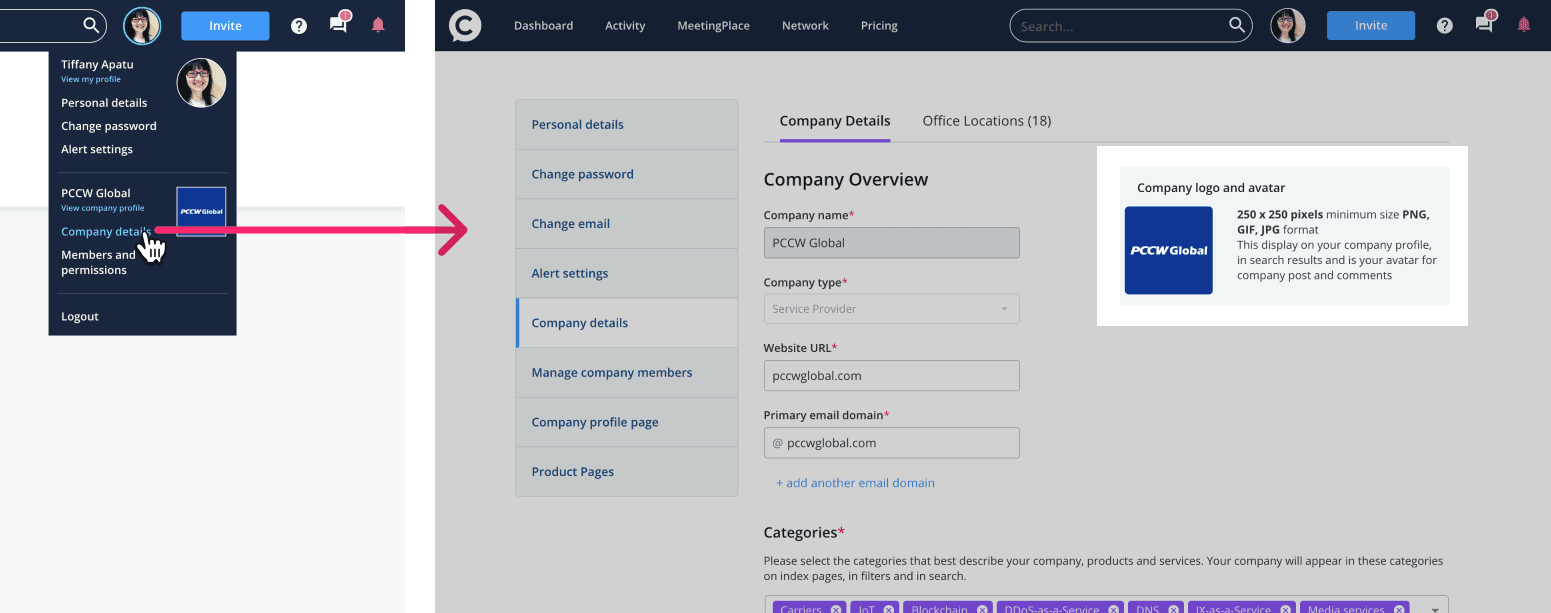Screen dimensions: 1551x613
Task: Open messages via the chat icon in the right header
Action: [x=1484, y=26]
